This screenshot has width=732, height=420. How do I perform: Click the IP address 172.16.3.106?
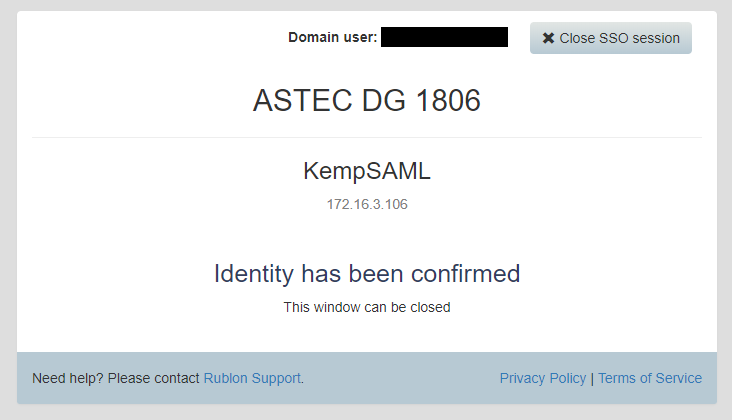coord(367,204)
